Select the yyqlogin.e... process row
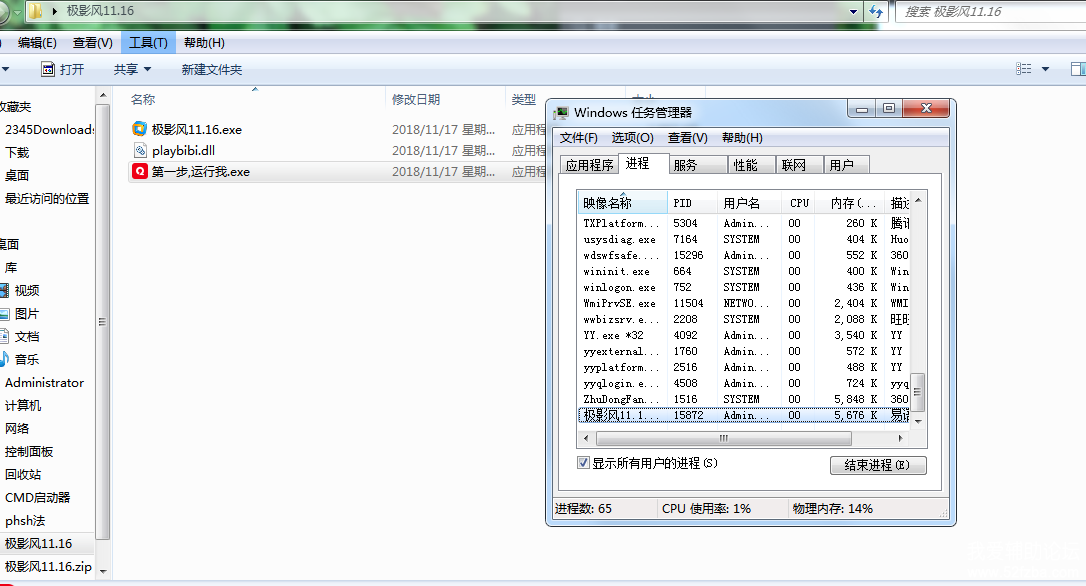1086x586 pixels. coord(743,383)
